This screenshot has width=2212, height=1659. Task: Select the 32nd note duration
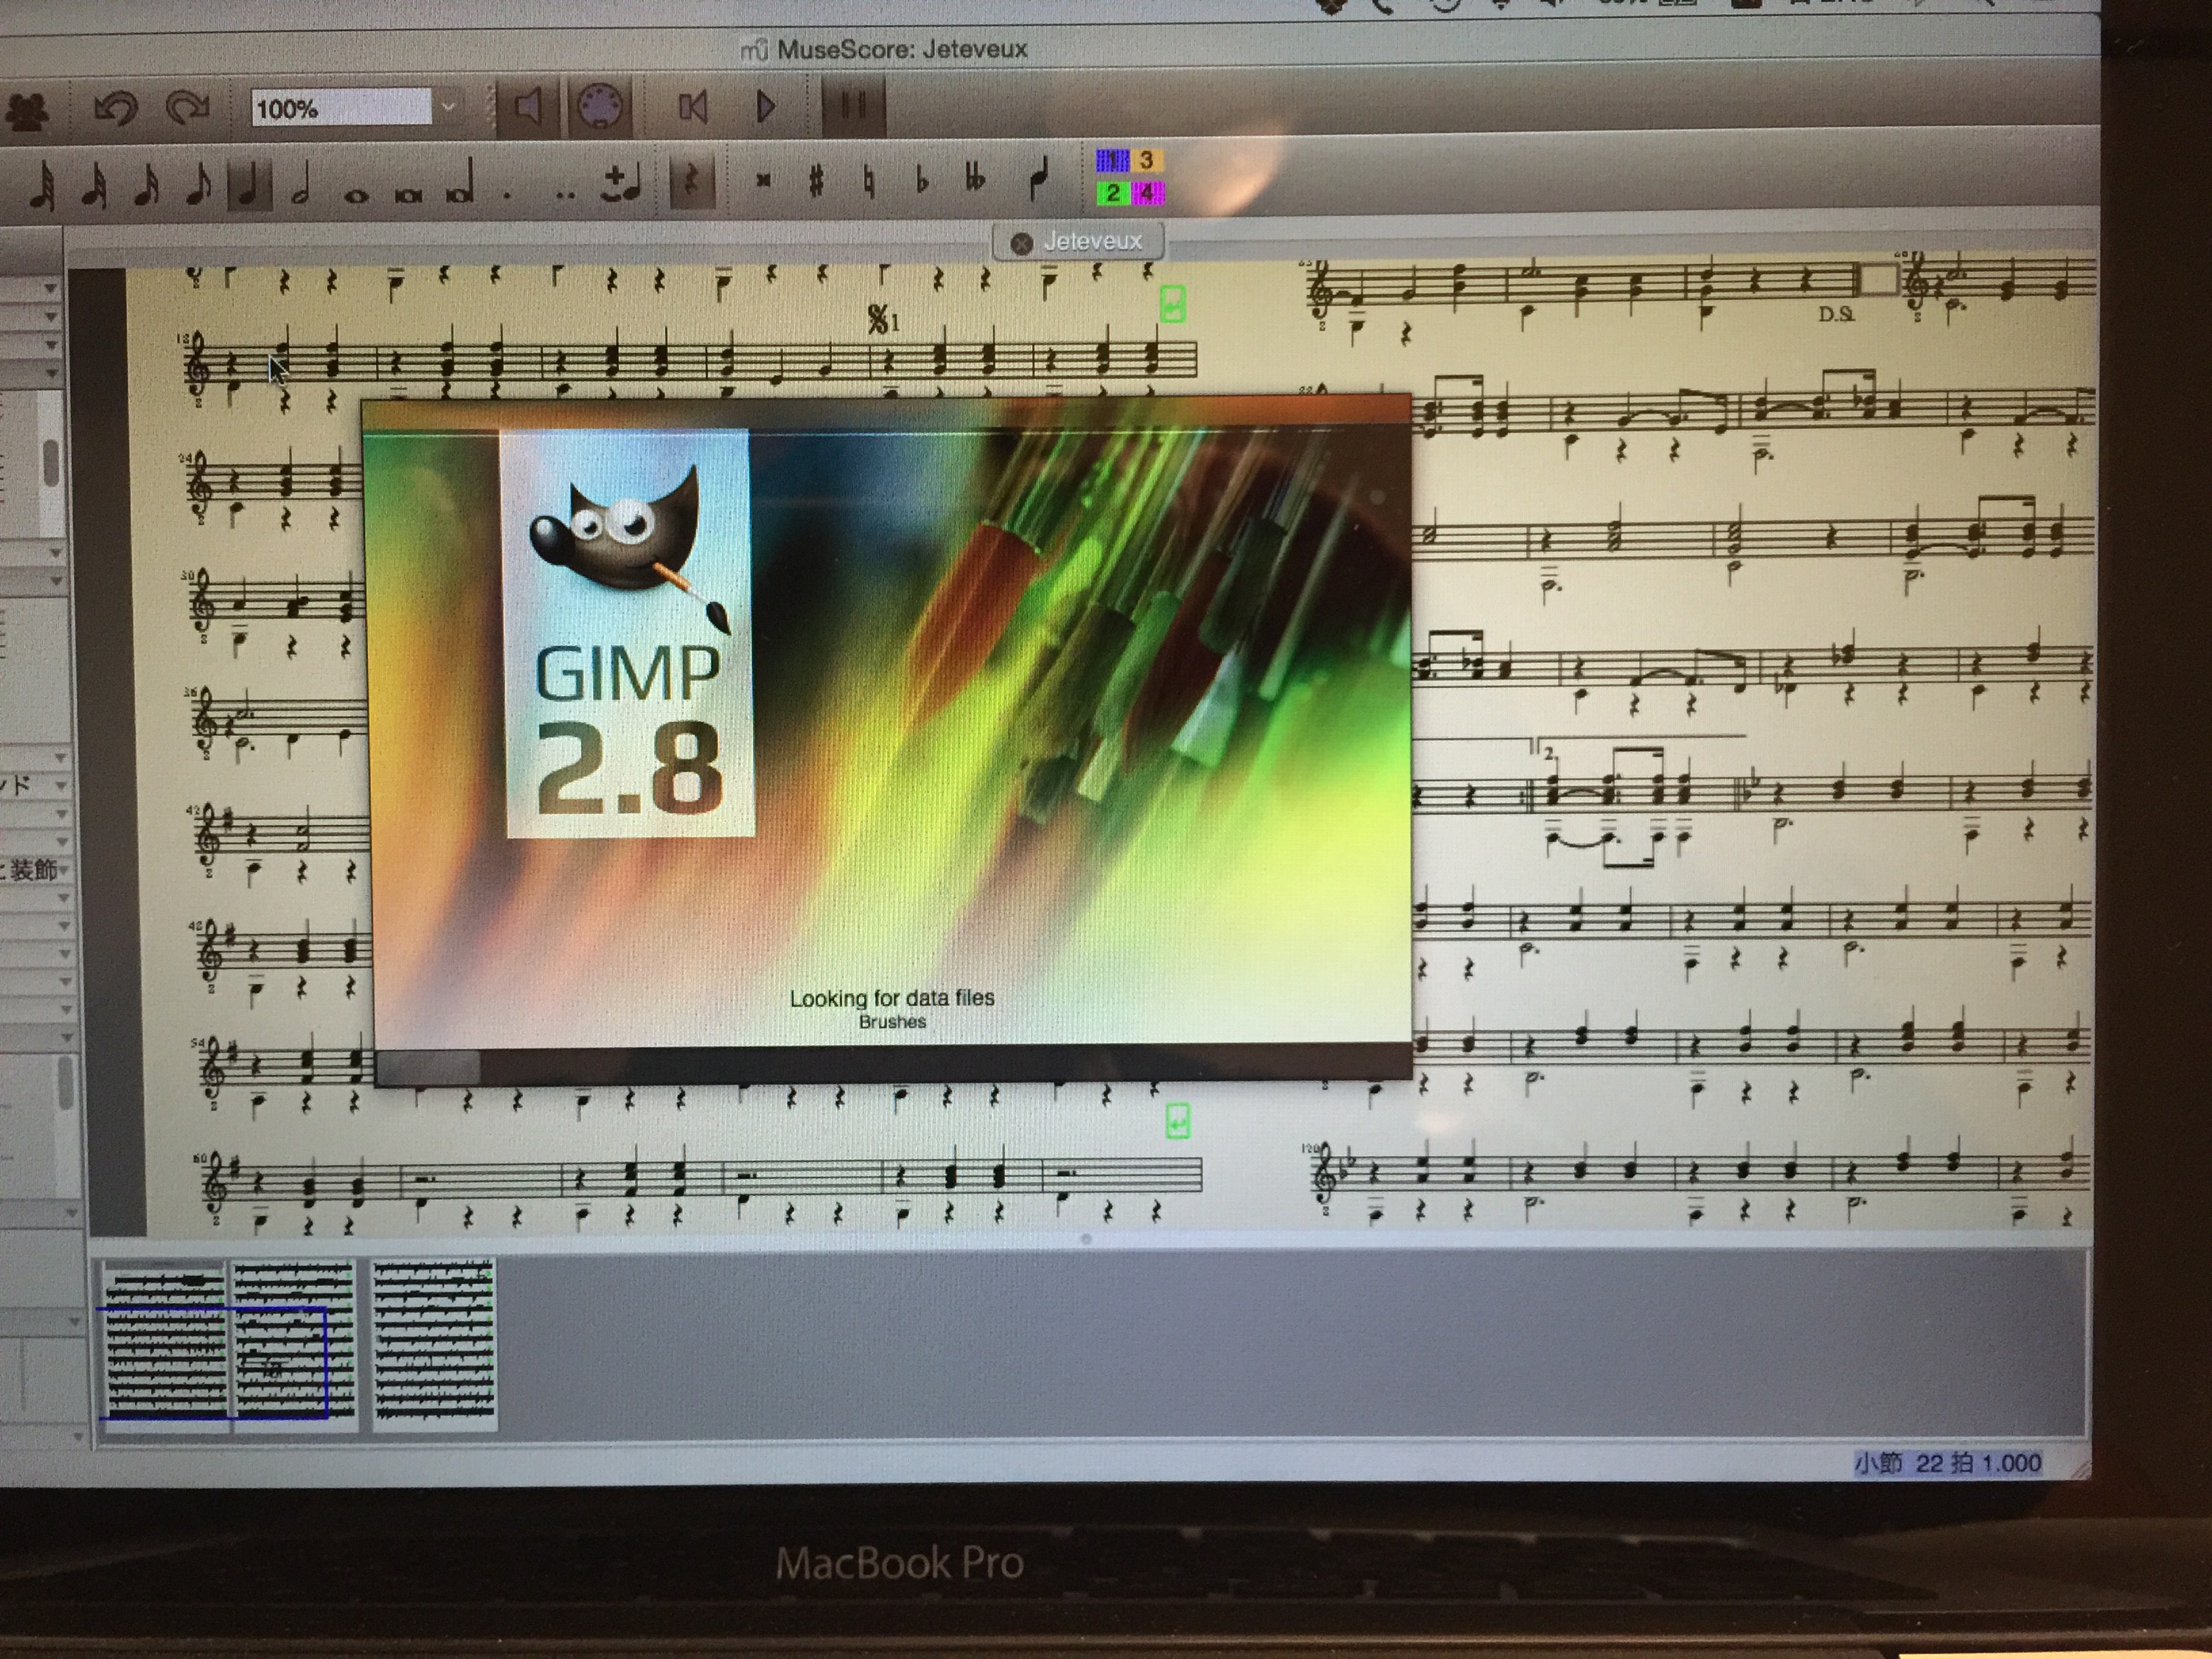(94, 185)
